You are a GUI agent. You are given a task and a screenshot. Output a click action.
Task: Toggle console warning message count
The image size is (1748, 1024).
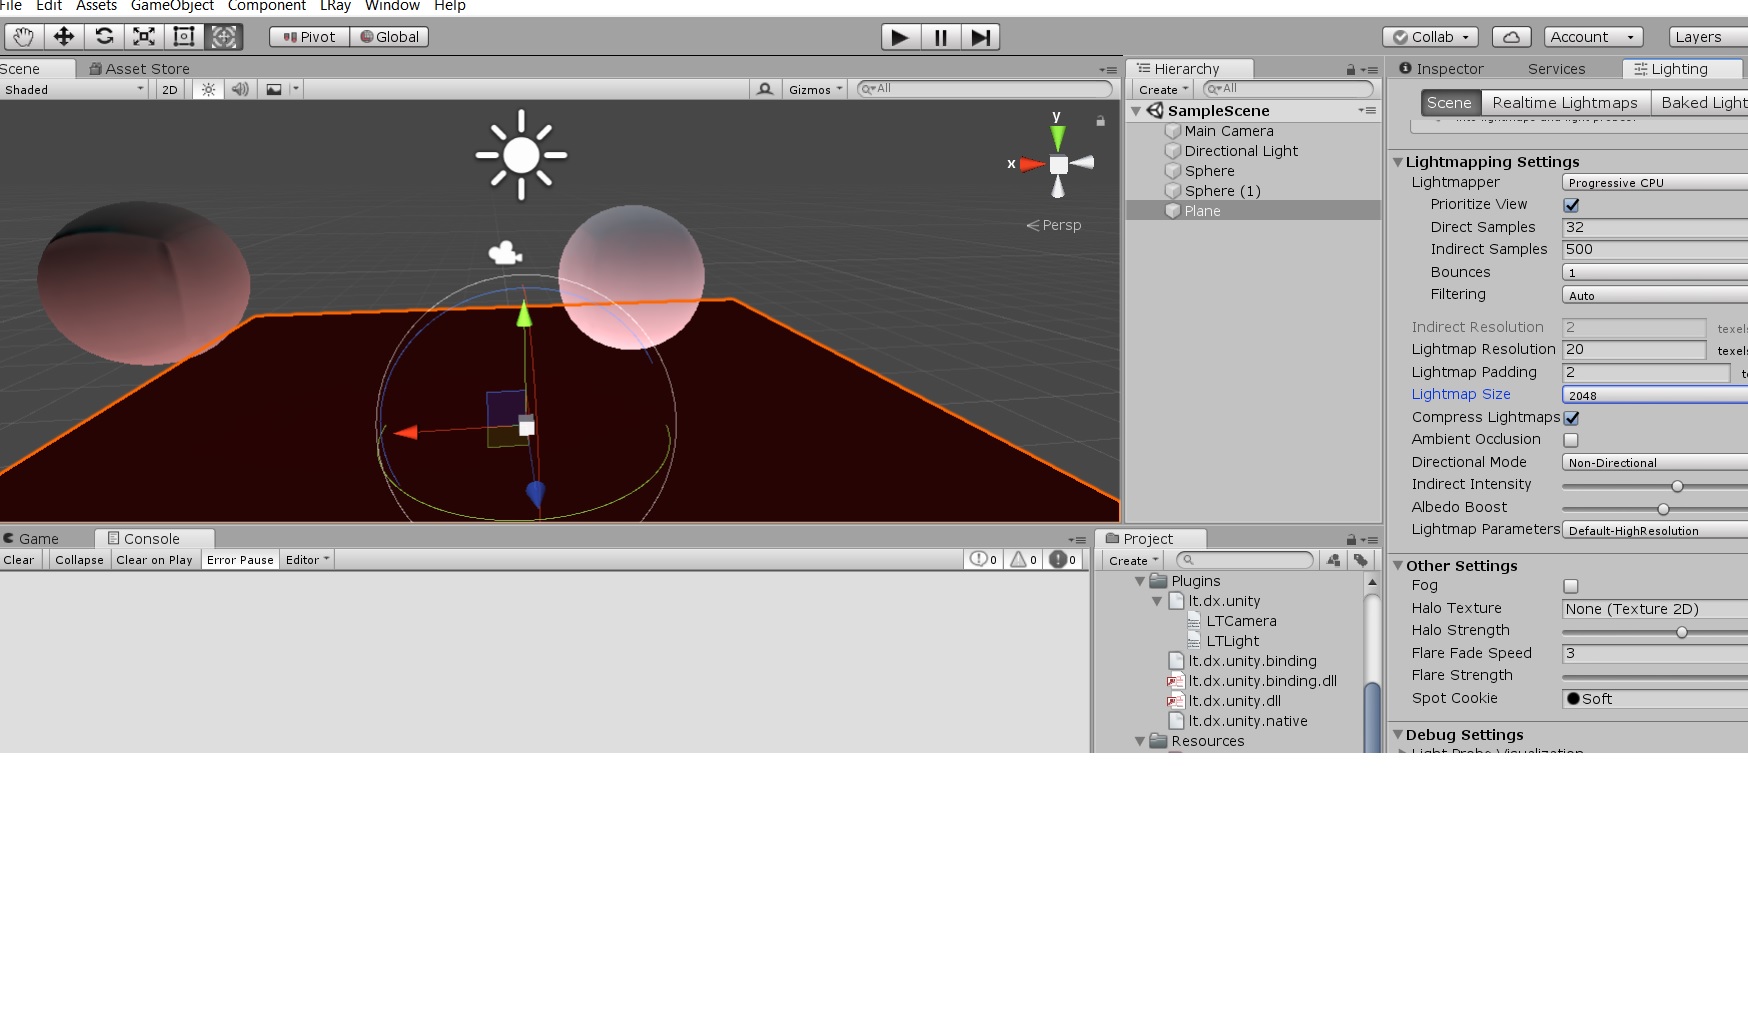1023,560
